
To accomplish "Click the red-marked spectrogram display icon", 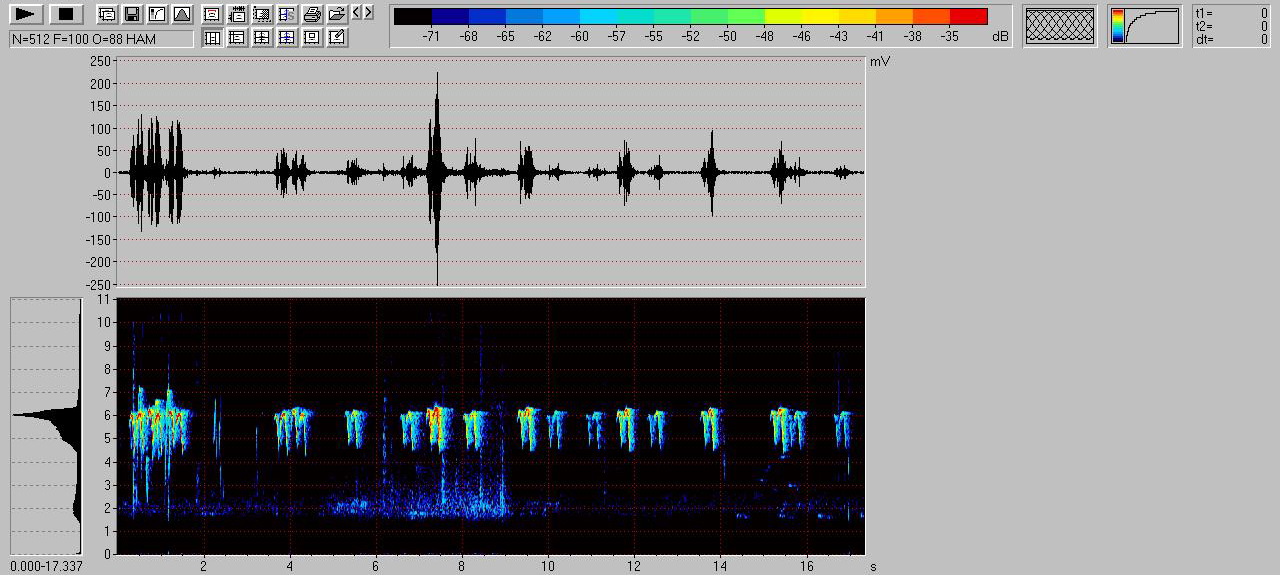I will [x=212, y=14].
